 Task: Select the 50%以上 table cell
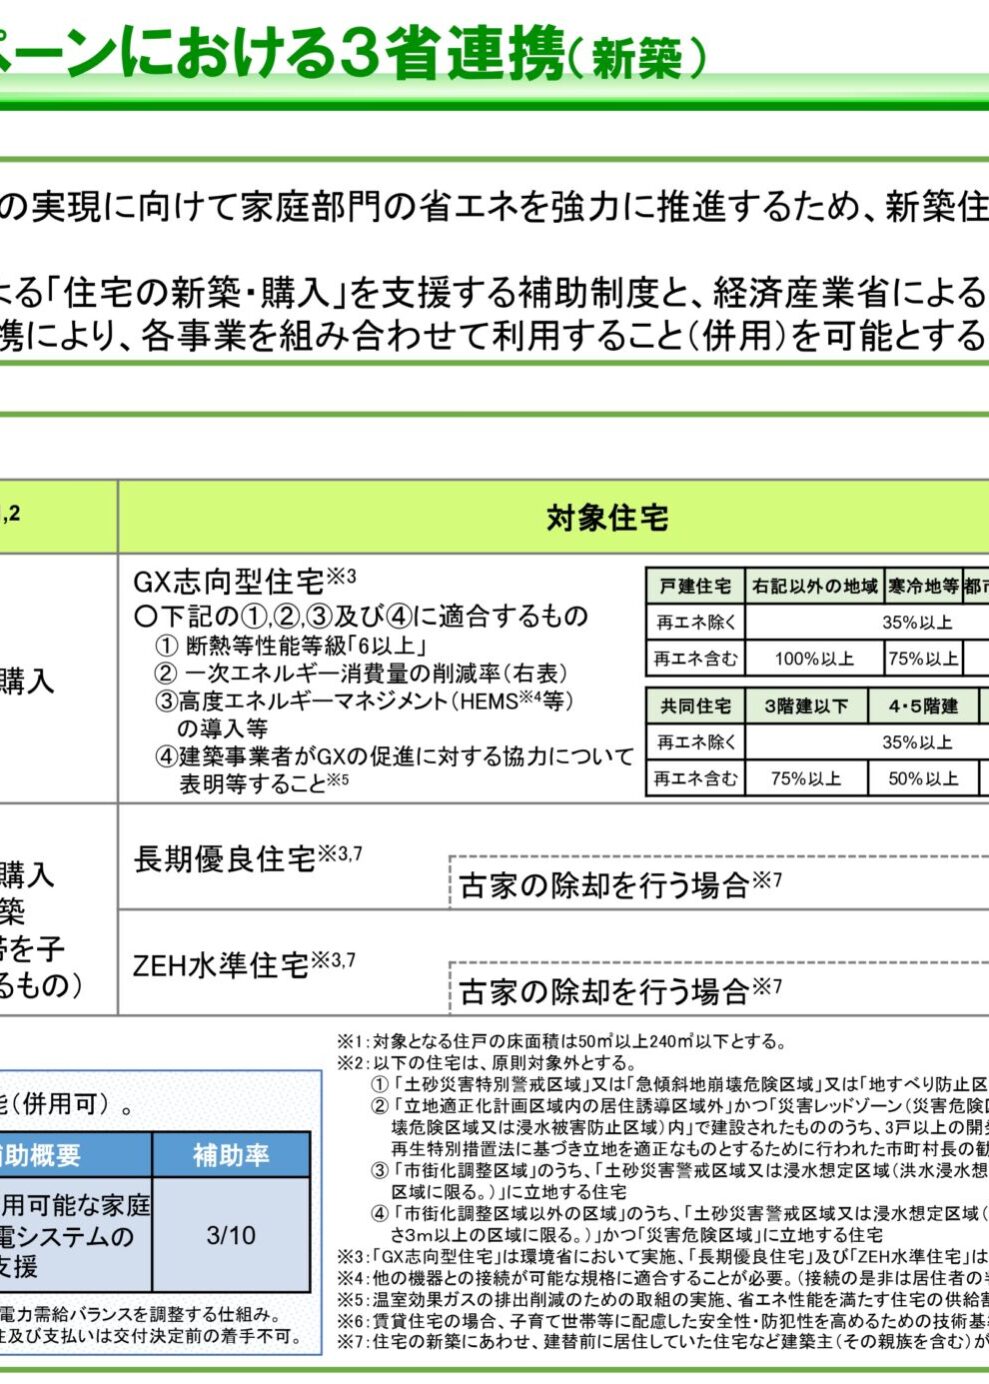922,778
